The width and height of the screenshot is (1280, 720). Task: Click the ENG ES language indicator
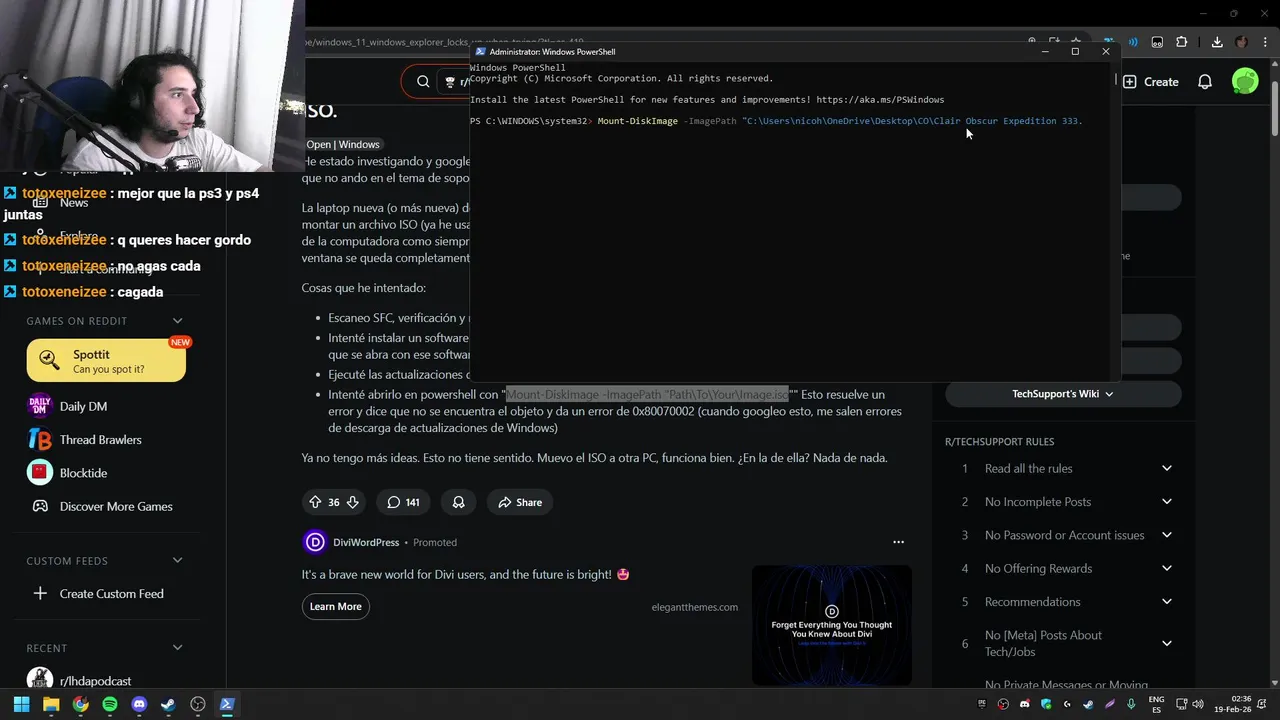1156,704
